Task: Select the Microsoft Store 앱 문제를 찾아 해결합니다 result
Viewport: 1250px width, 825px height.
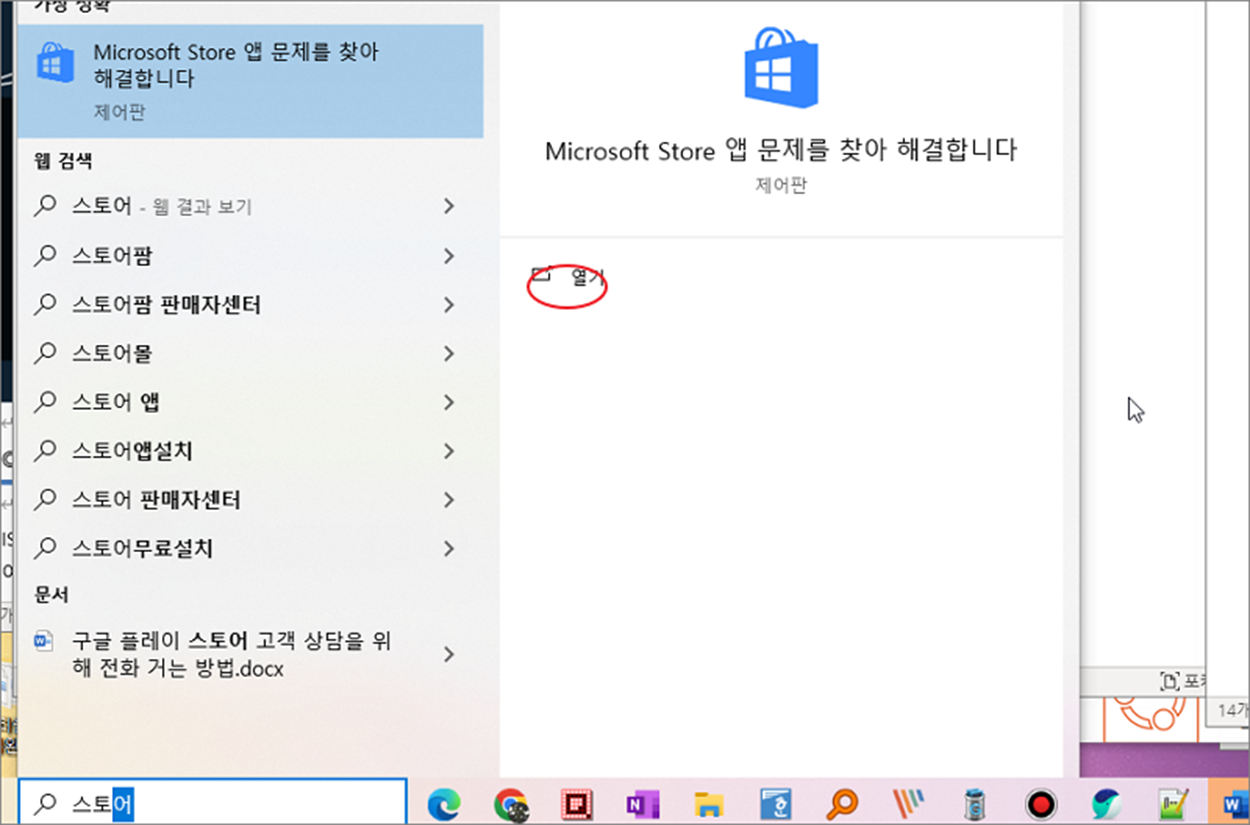Action: [250, 81]
